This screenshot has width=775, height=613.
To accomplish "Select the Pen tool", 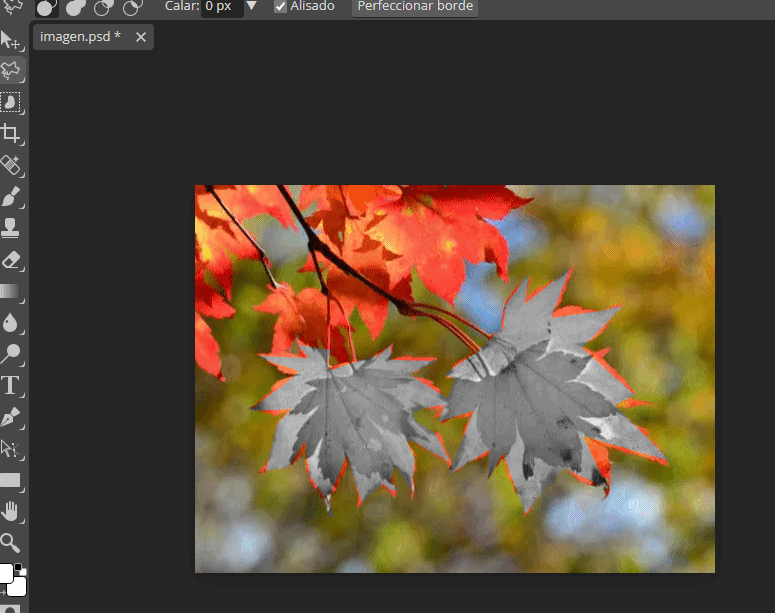I will (11, 417).
